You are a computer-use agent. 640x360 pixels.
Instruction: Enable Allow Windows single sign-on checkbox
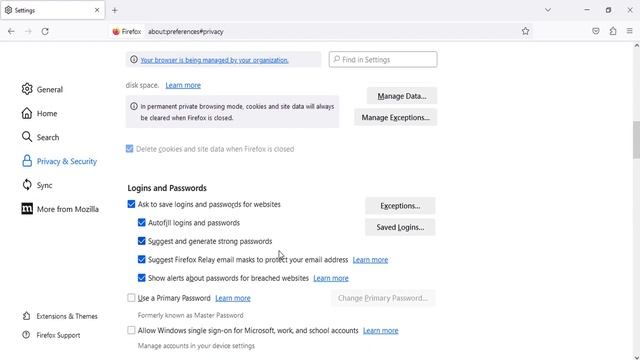(131, 330)
